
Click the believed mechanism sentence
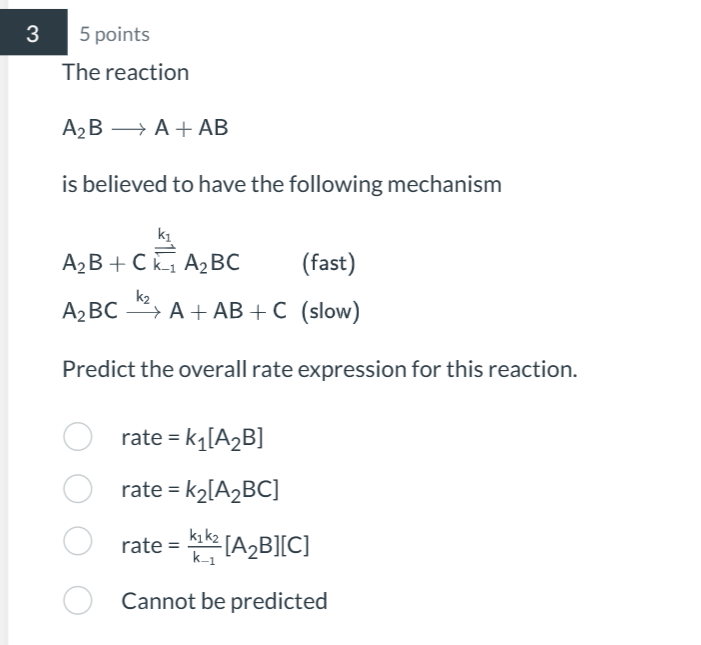[x=281, y=184]
